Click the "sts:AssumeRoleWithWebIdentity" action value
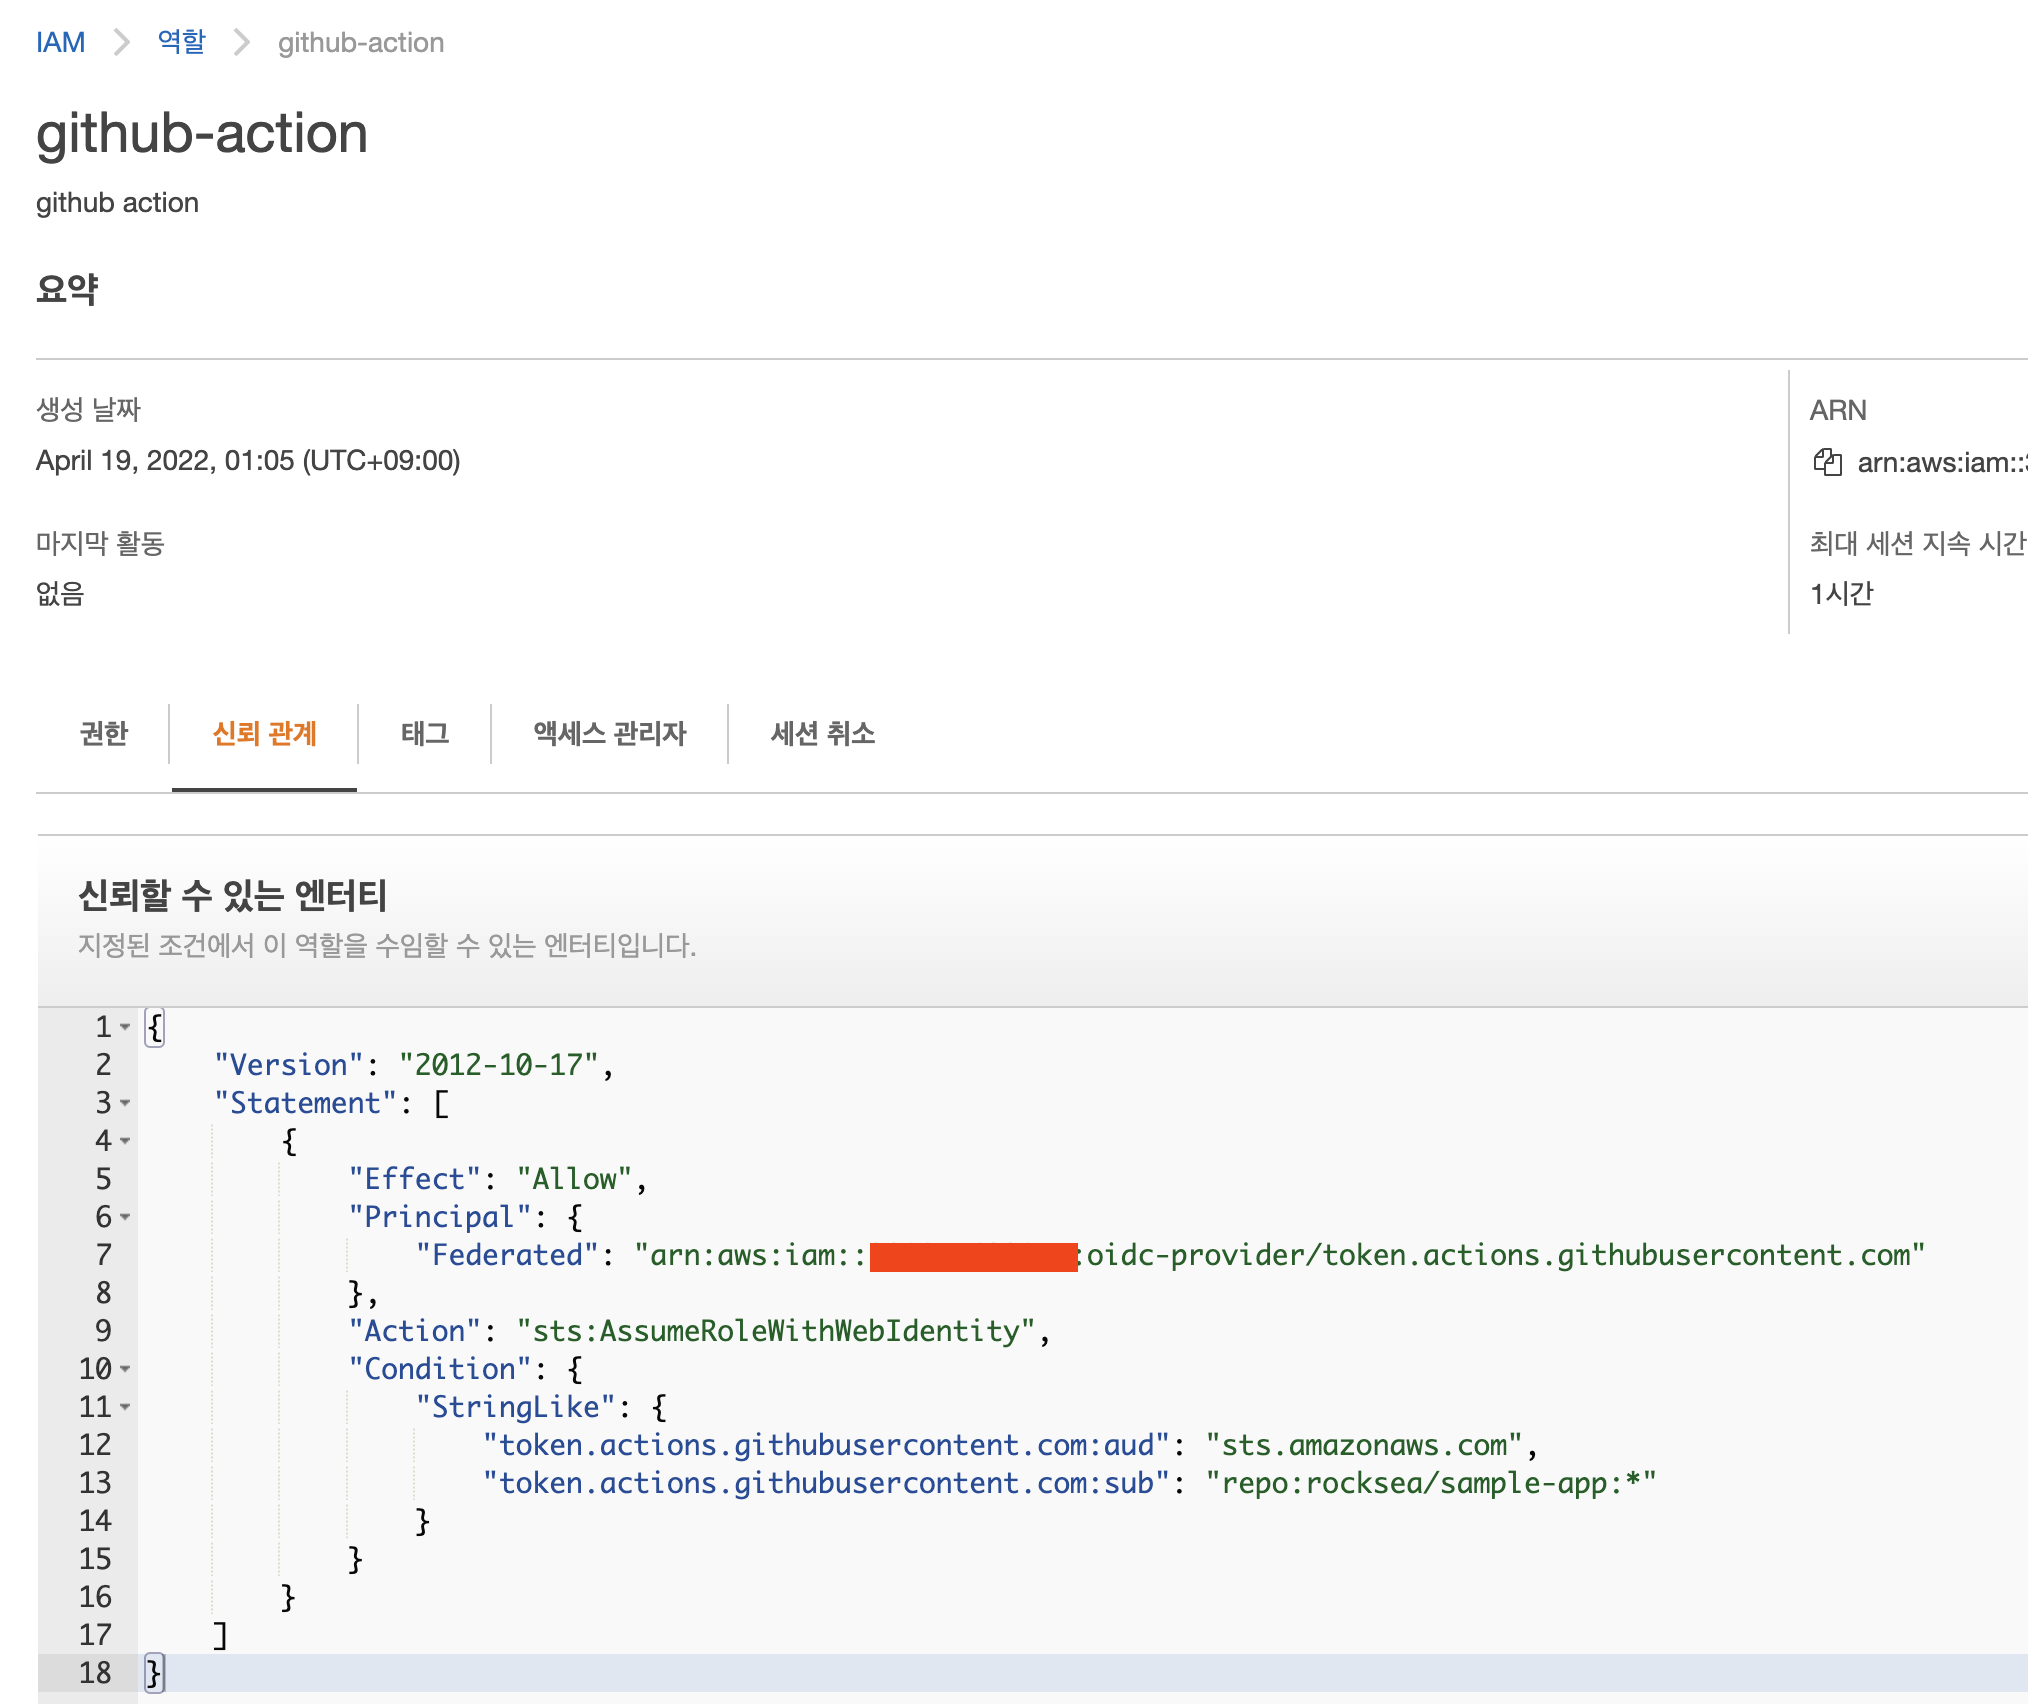 (x=776, y=1331)
